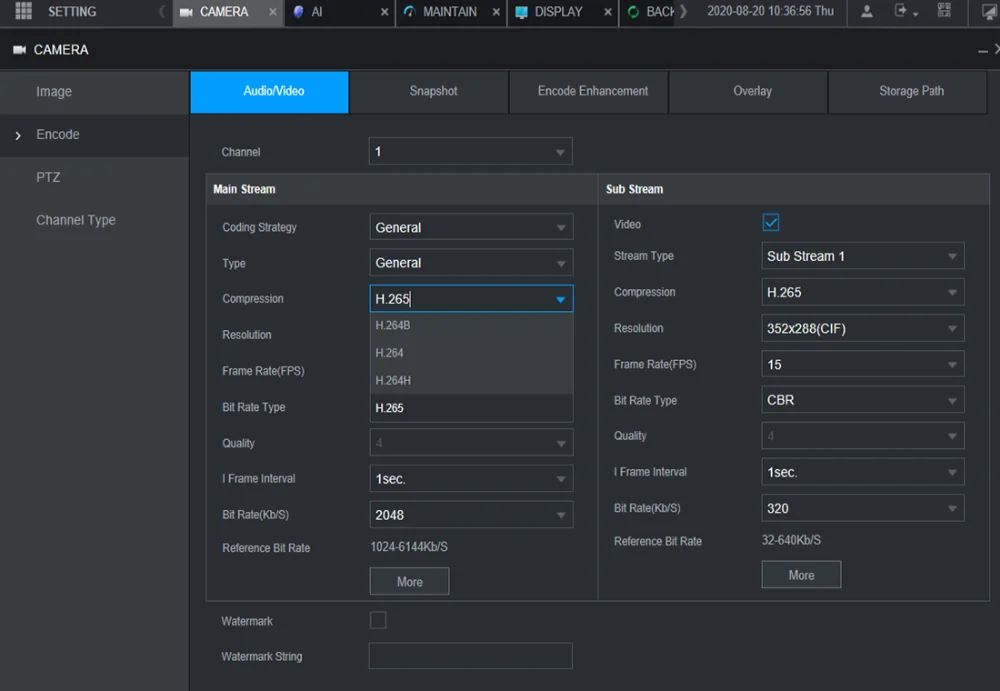This screenshot has width=1000, height=691.
Task: Open the logout menu icon
Action: [904, 11]
